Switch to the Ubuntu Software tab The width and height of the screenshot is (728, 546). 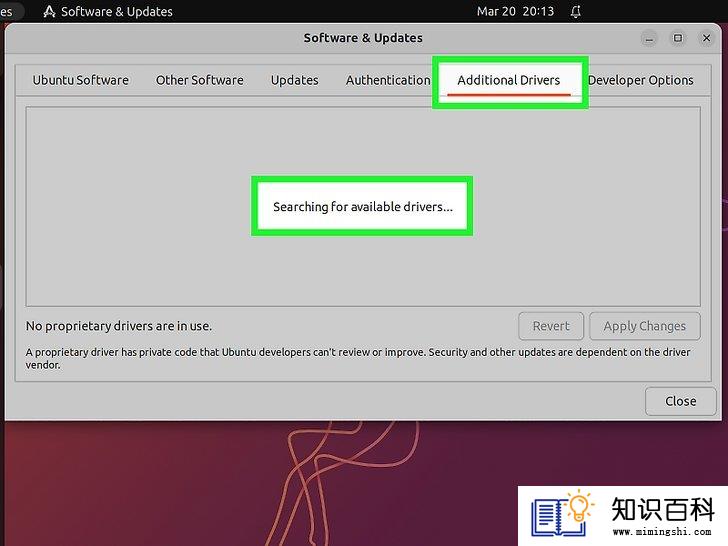[81, 80]
